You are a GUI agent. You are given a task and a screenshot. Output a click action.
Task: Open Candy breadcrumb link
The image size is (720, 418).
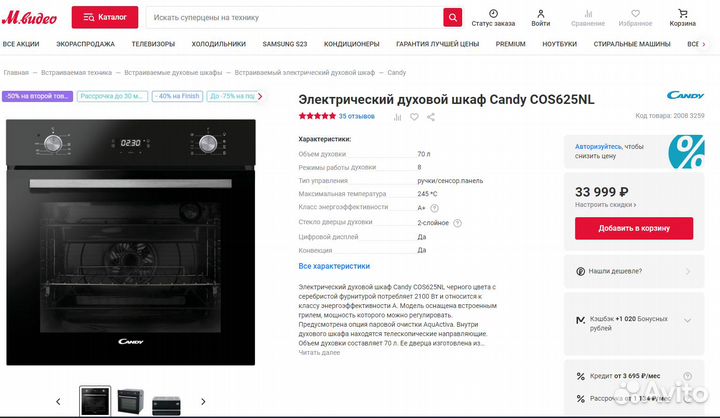[397, 73]
